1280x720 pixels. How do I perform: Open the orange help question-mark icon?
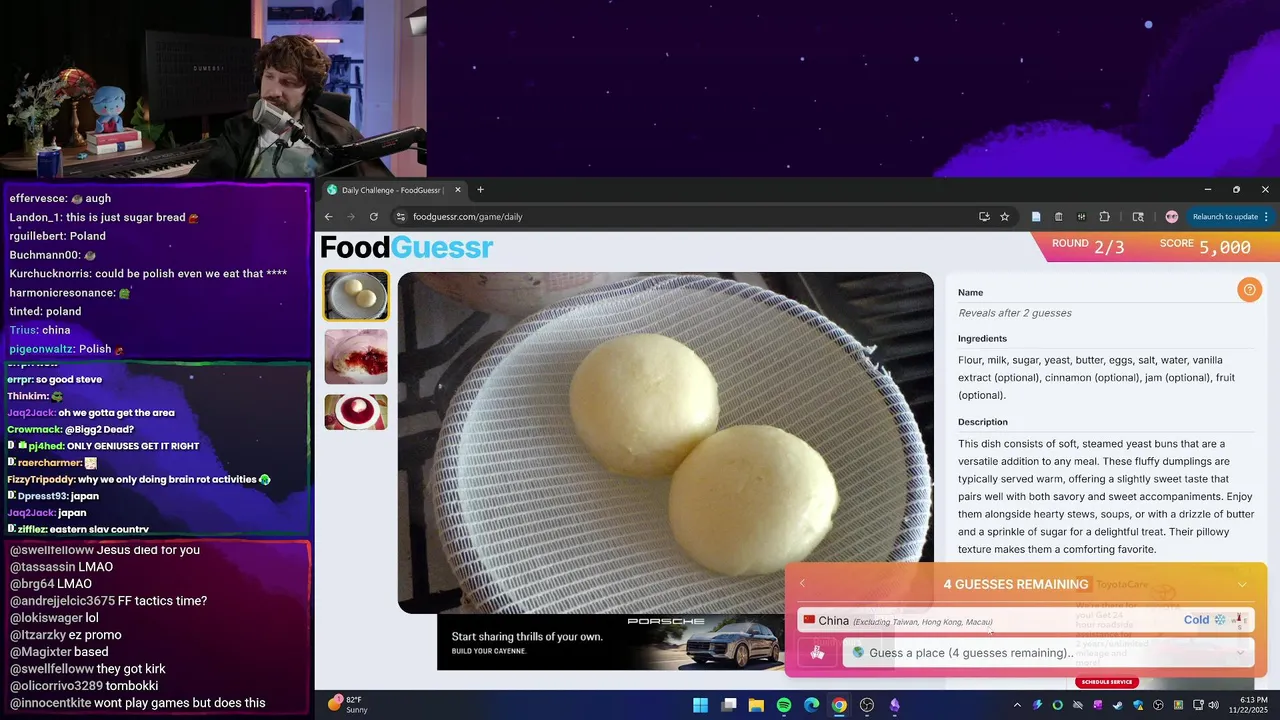pyautogui.click(x=1248, y=290)
